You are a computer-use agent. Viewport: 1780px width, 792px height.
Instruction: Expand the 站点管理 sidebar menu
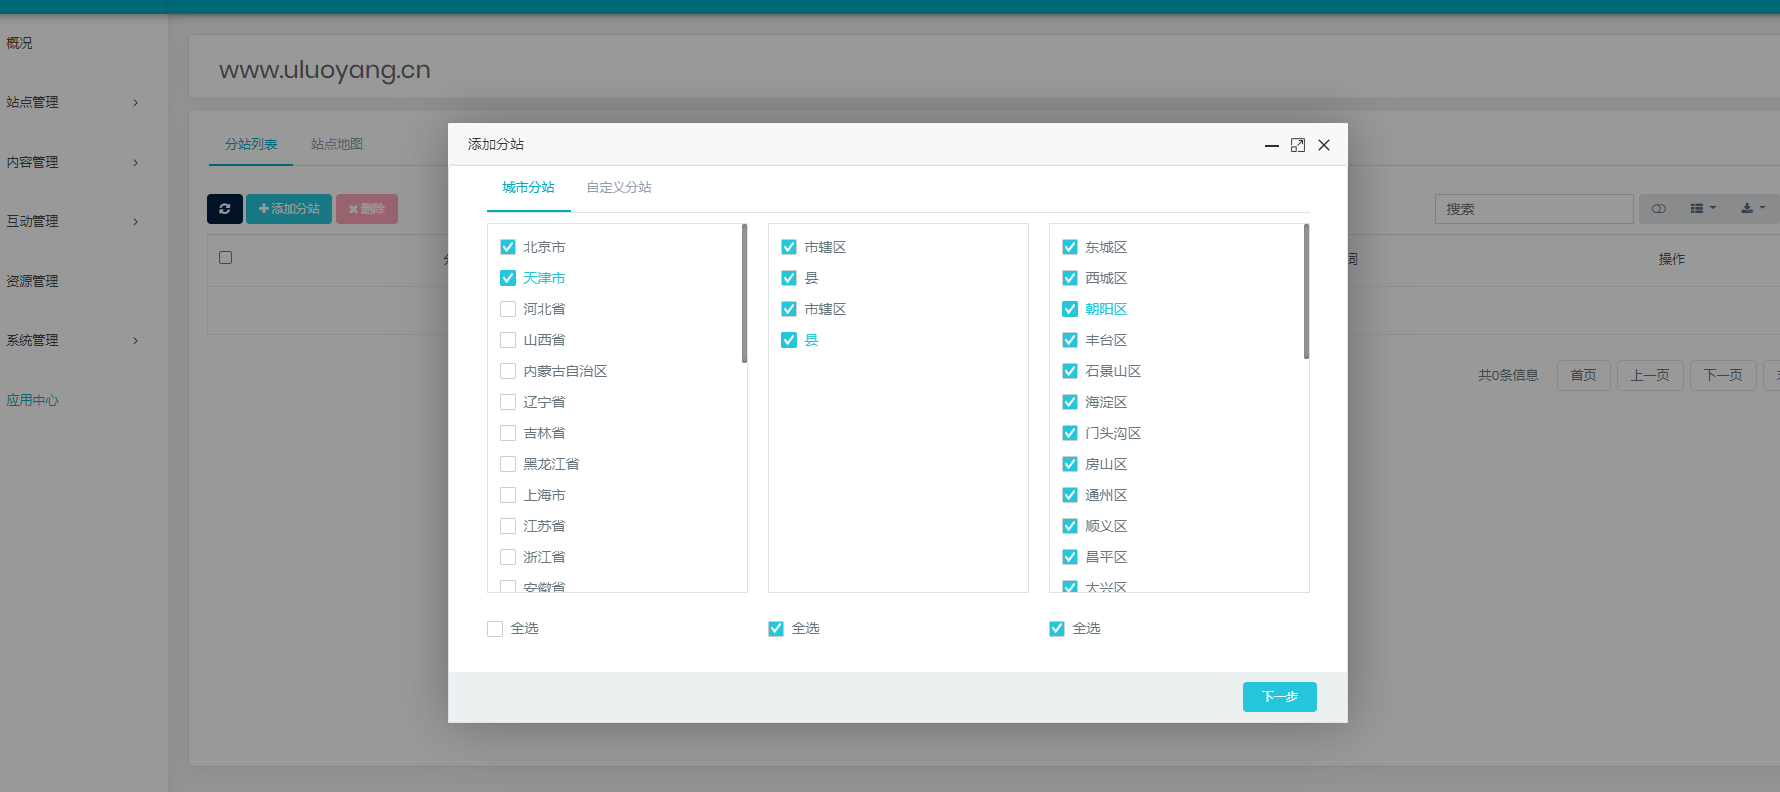click(x=70, y=102)
